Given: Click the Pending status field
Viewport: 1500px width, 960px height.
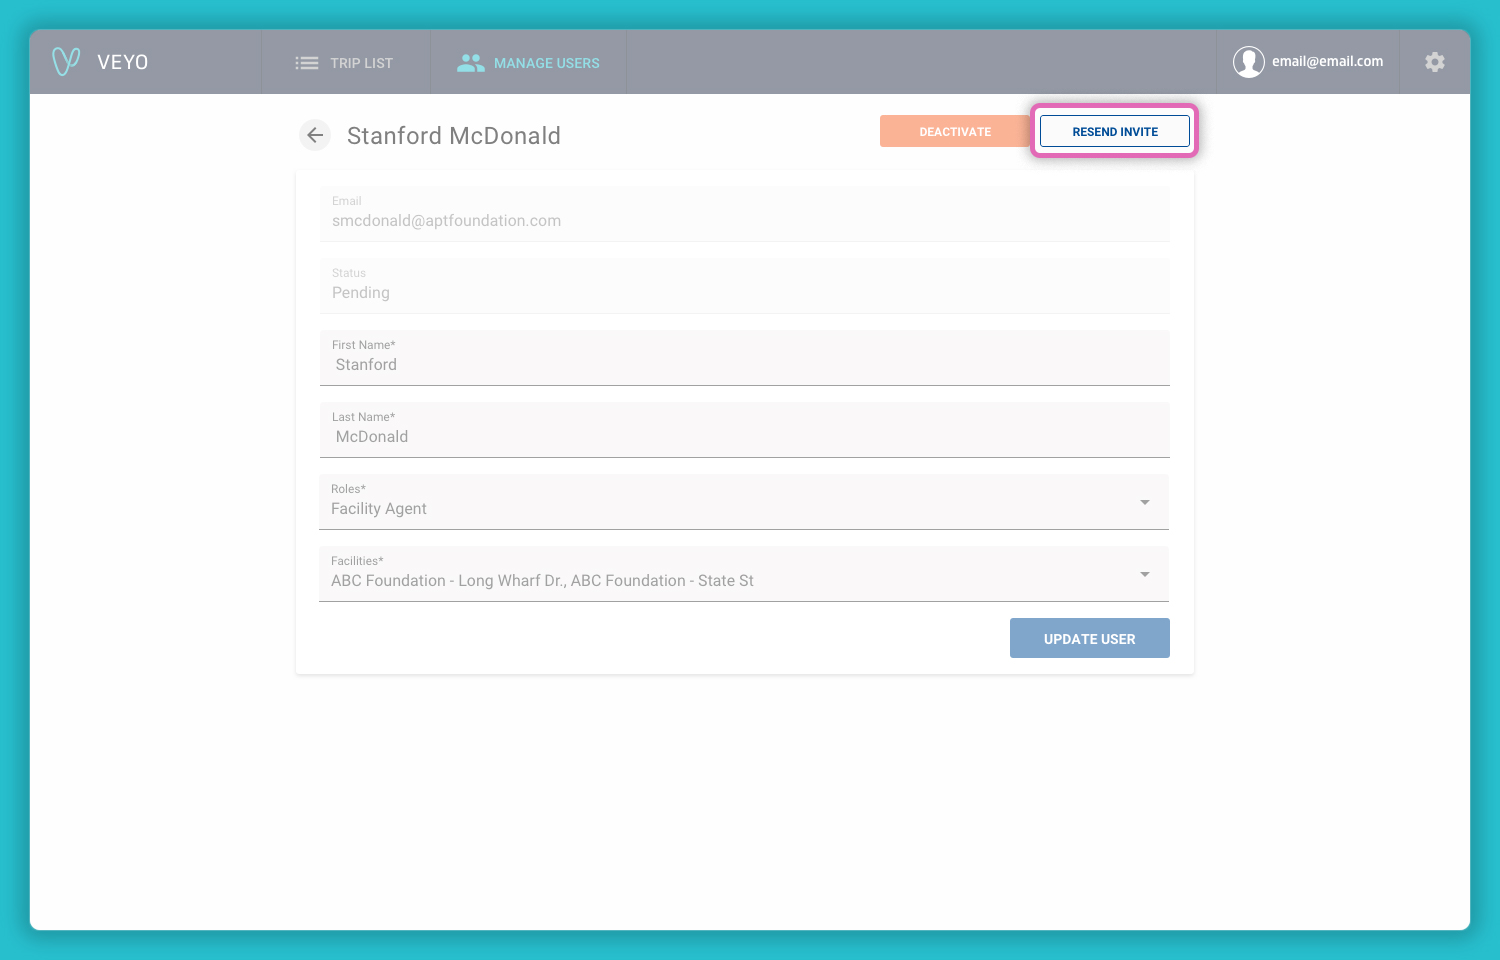Looking at the screenshot, I should (745, 286).
